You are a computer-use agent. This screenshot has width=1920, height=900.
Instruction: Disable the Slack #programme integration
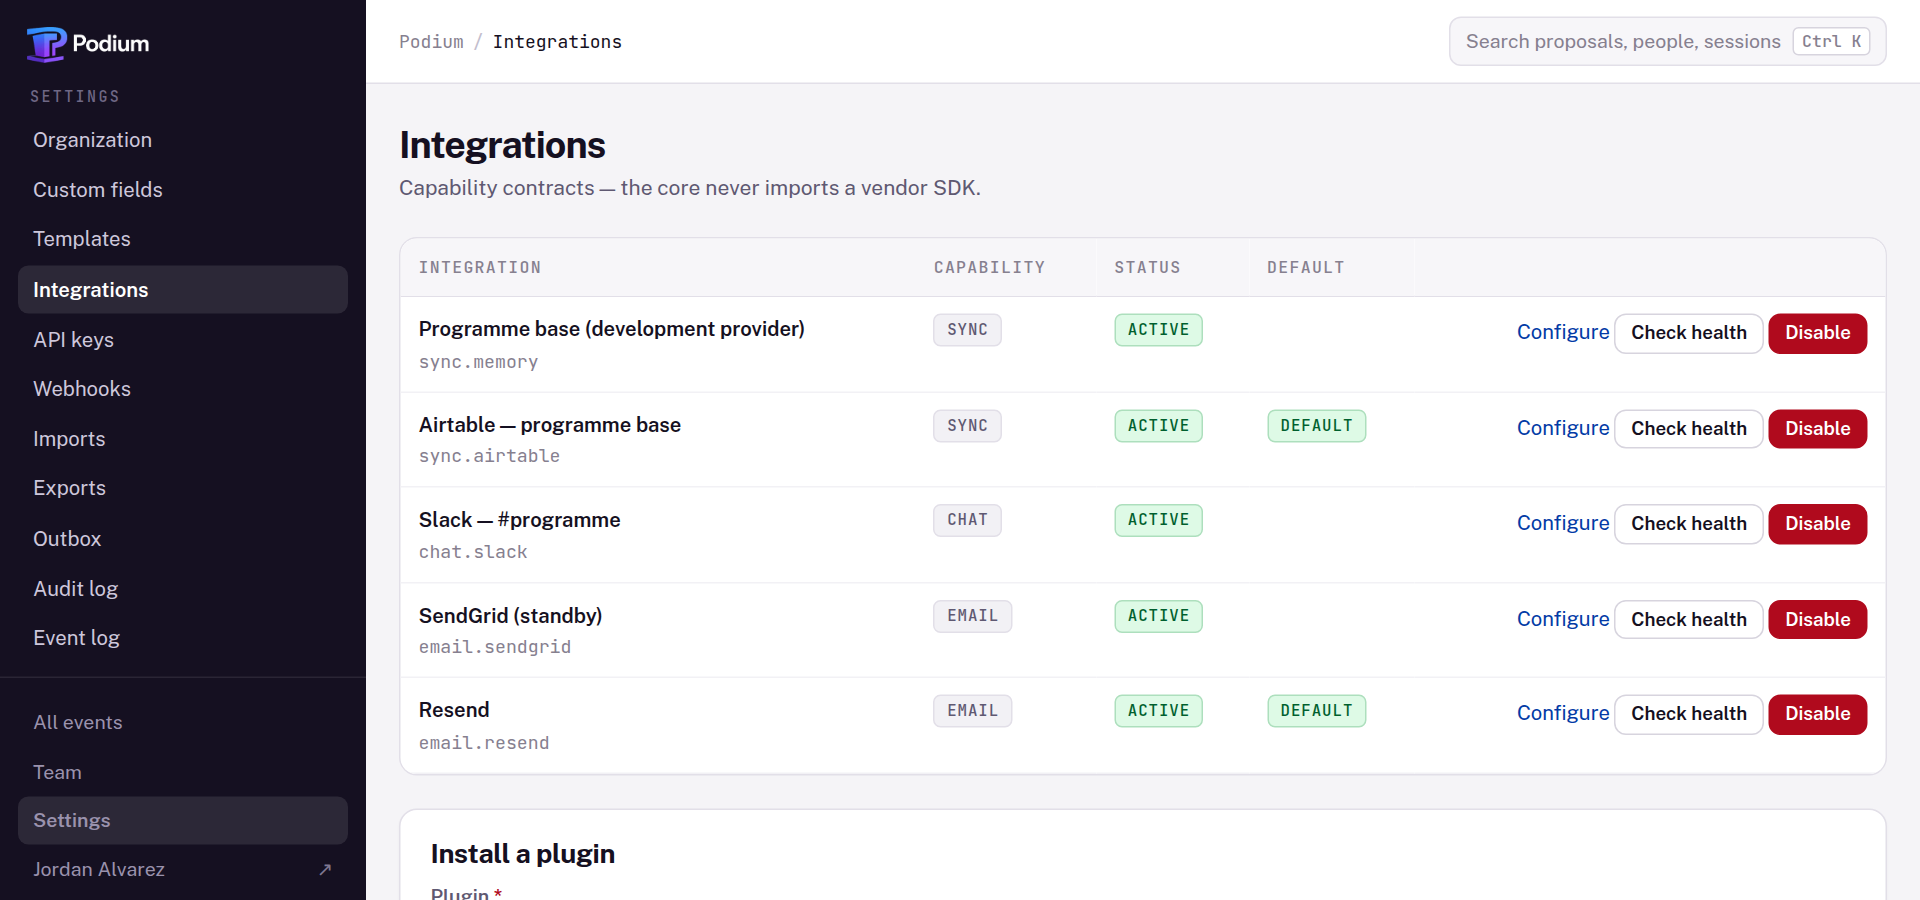(x=1817, y=524)
